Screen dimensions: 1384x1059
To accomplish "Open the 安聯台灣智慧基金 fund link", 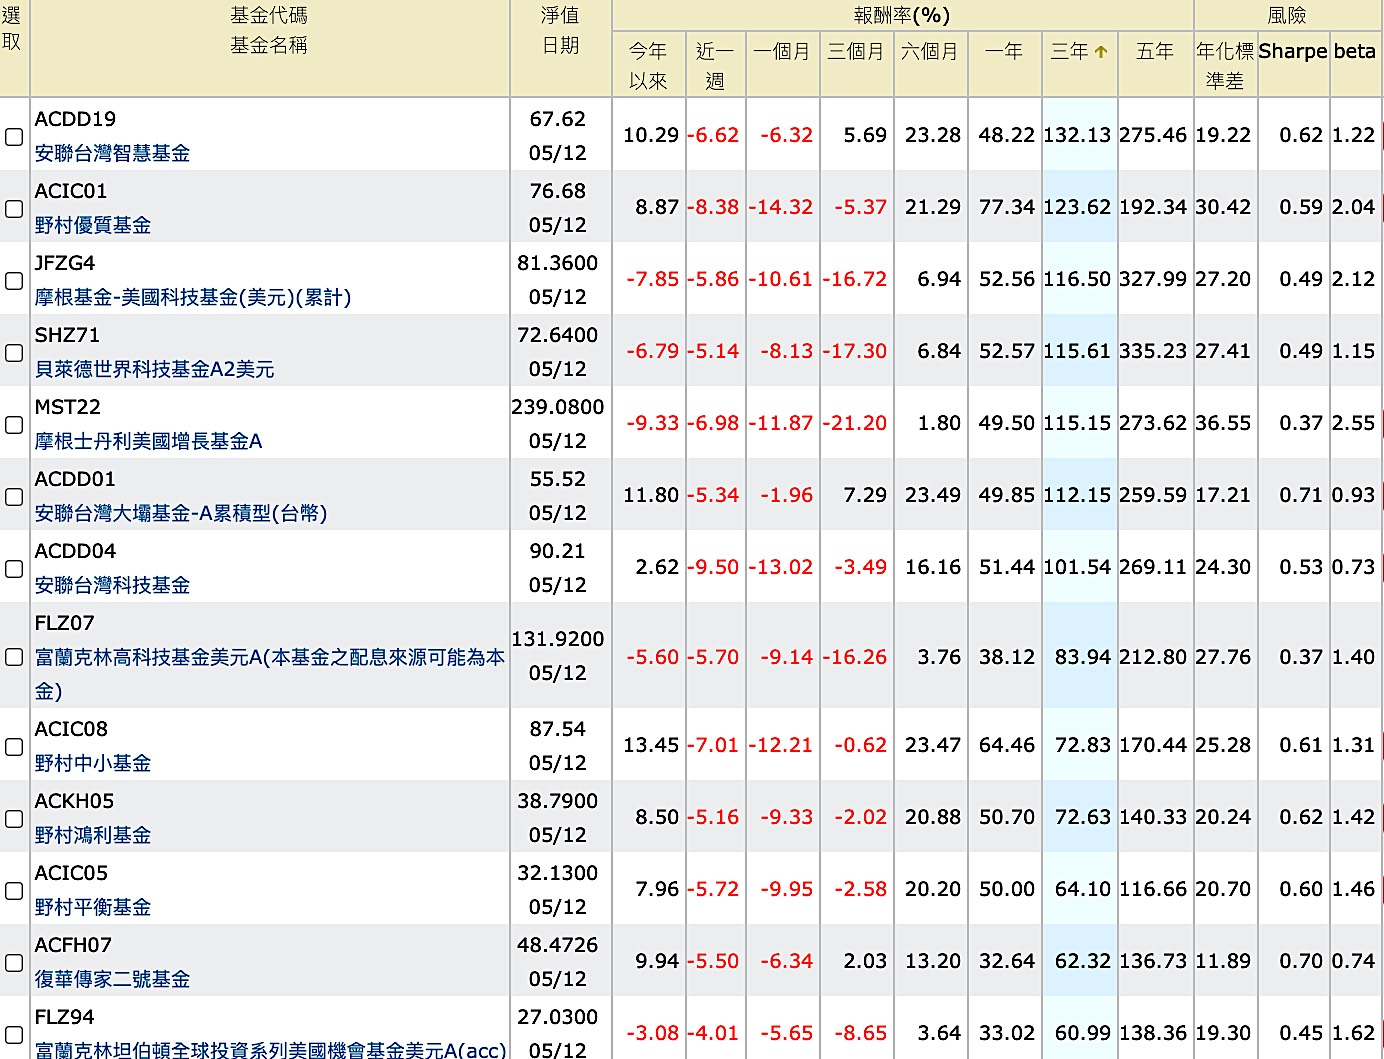I will pos(112,153).
